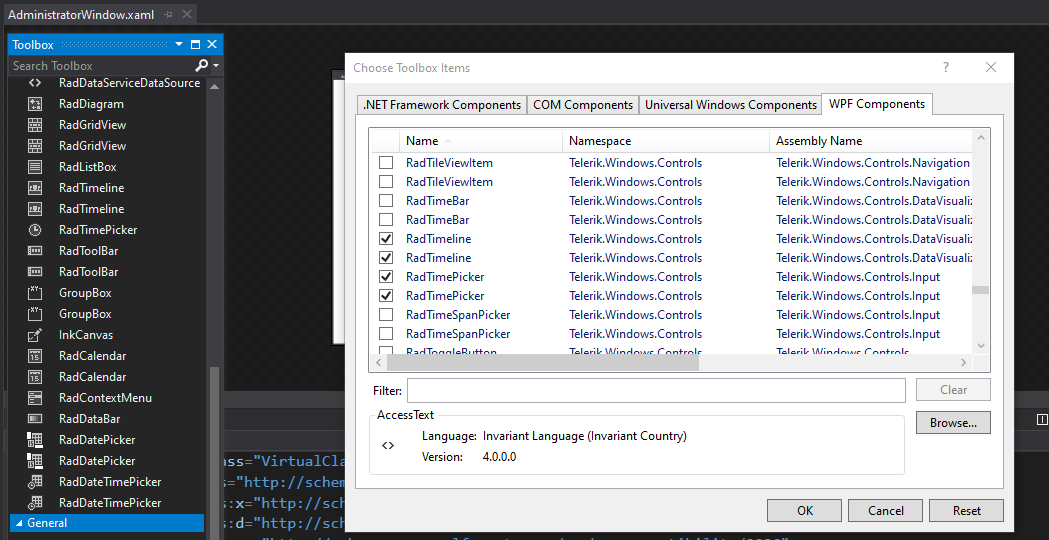Screen dimensions: 1049x540
Task: Select RadDiagram text in the Toolbox
Action: pyautogui.click(x=91, y=104)
